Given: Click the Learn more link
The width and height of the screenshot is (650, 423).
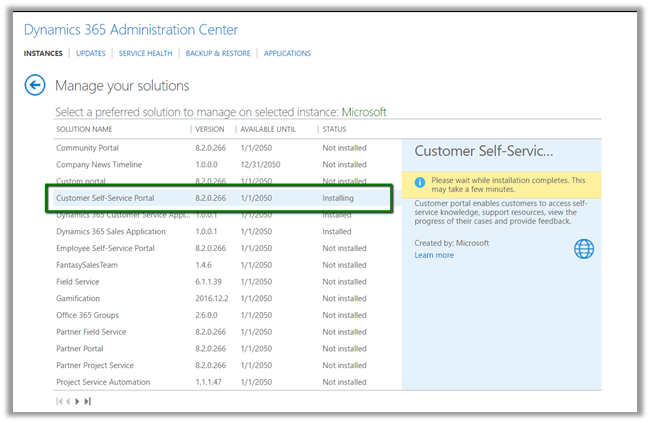Looking at the screenshot, I should tap(434, 255).
